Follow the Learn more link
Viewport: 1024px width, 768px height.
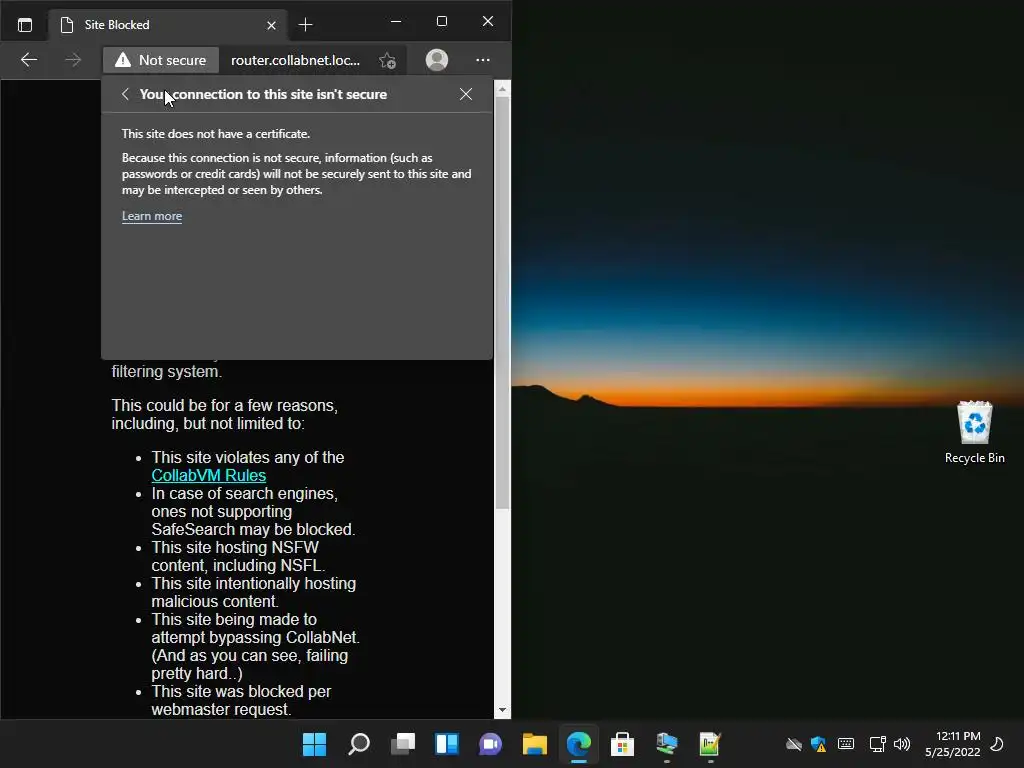tap(152, 216)
